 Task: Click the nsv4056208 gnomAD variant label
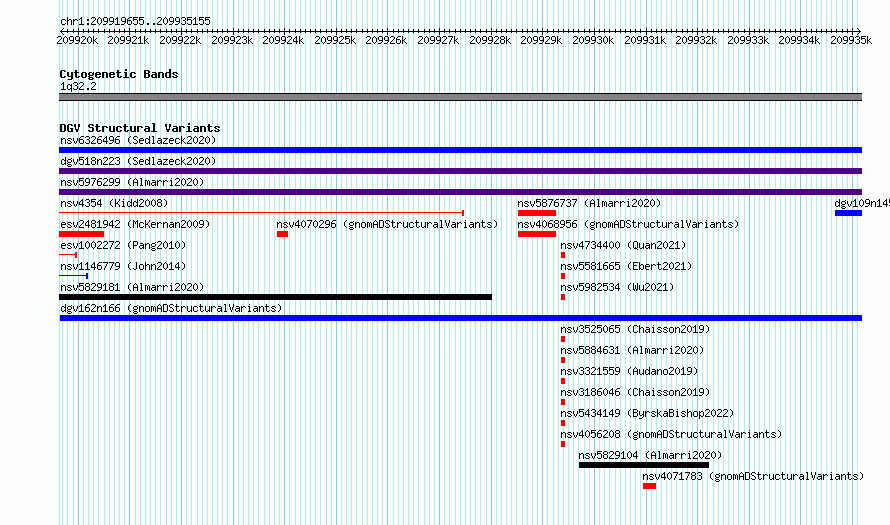pos(671,434)
